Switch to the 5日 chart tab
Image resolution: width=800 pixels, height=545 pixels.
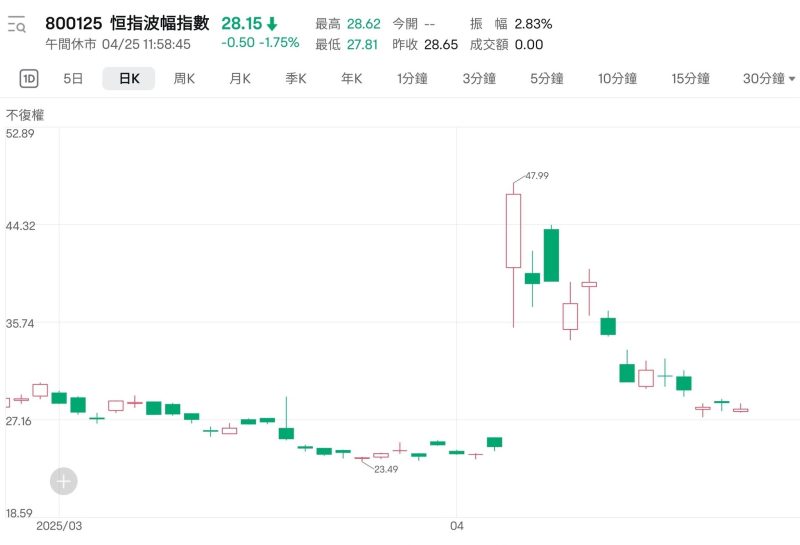coord(73,79)
